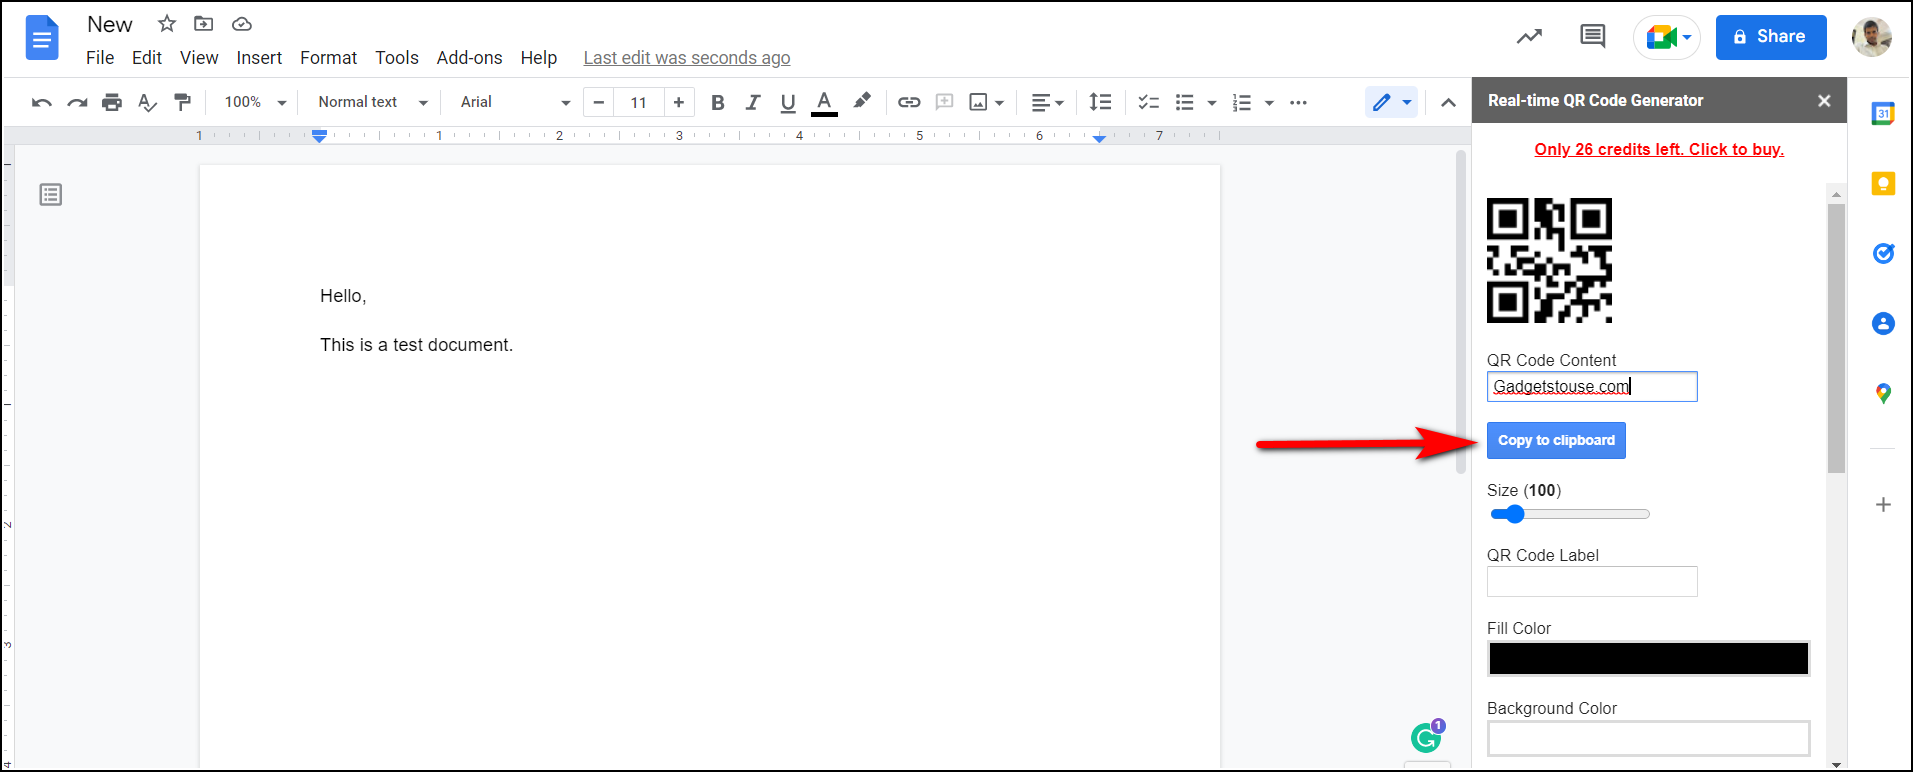Insert a link with the link icon
Image resolution: width=1913 pixels, height=772 pixels.
click(x=909, y=102)
